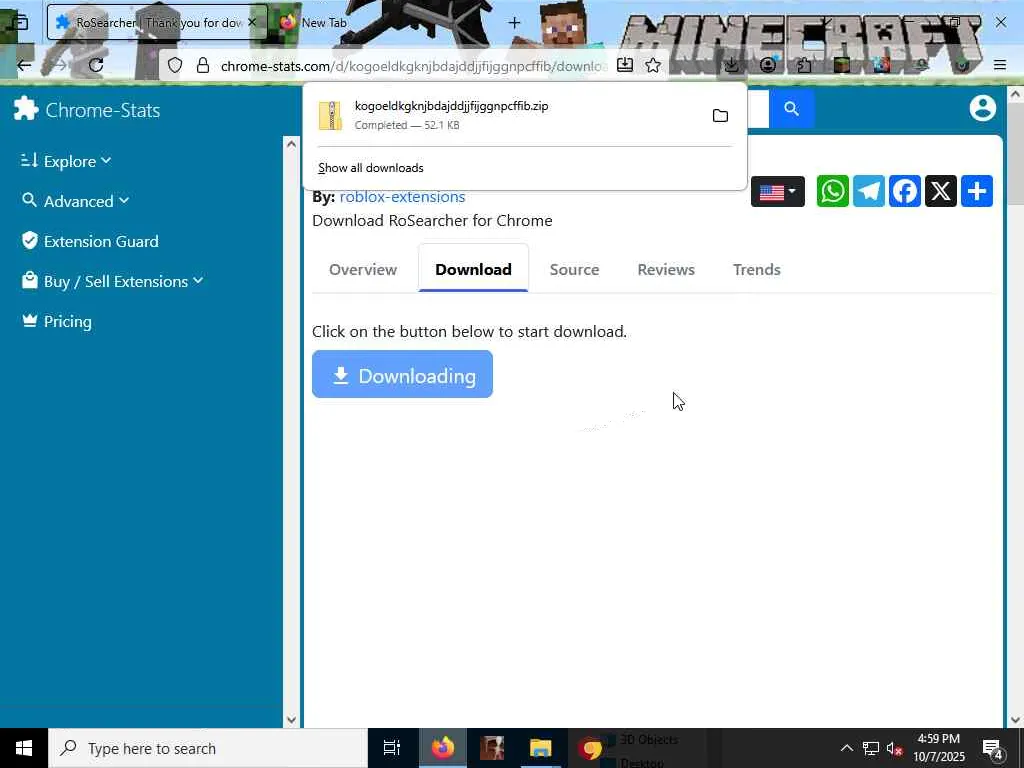Click the URL address bar field
The width and height of the screenshot is (1024, 768).
point(413,65)
